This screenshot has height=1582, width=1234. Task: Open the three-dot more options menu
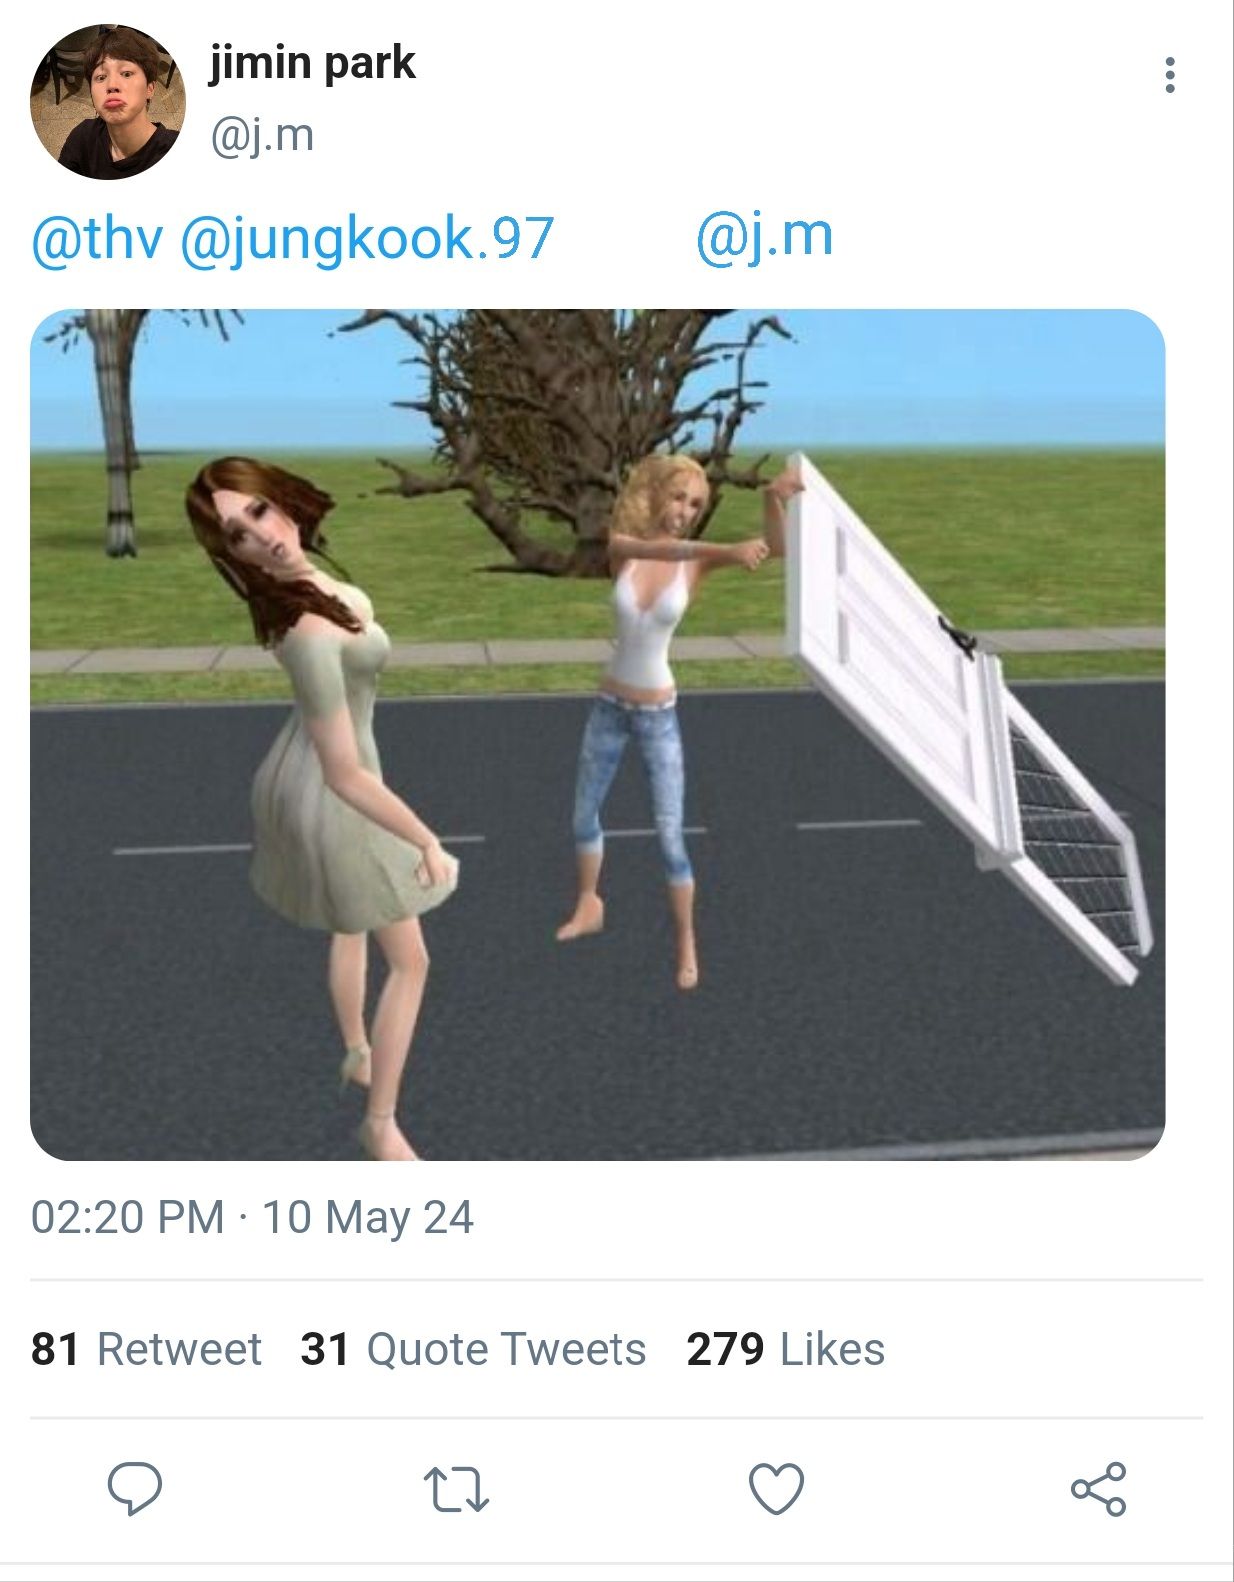point(1169,75)
